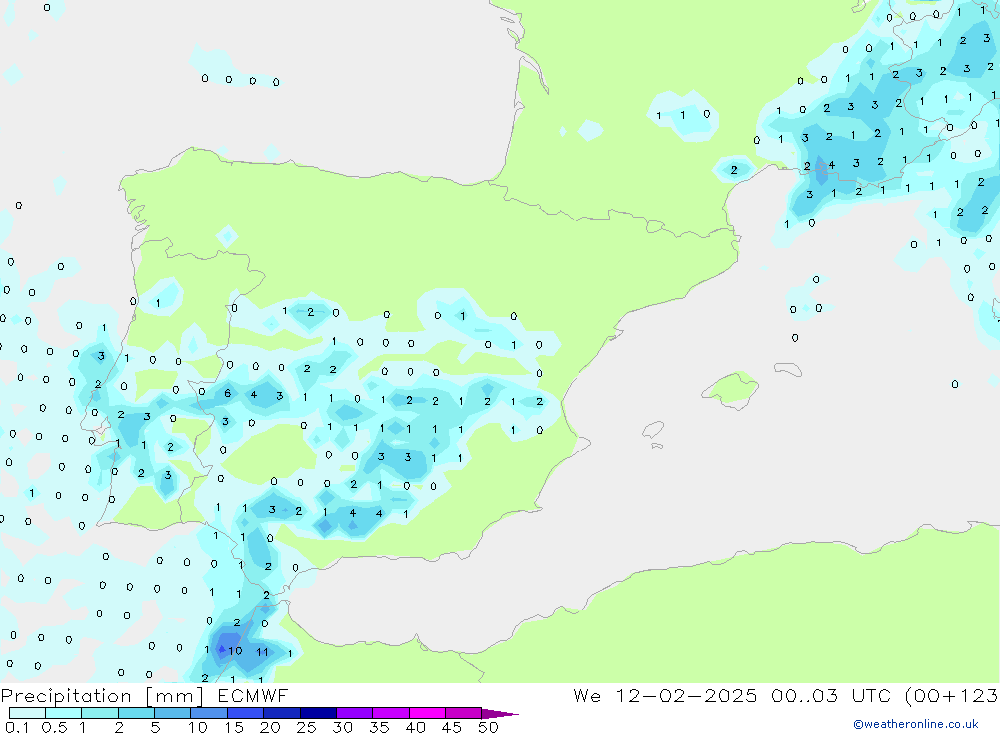This screenshot has width=1000, height=733.
Task: Pick the 10–15 mm legend color swatch
Action: point(209,713)
